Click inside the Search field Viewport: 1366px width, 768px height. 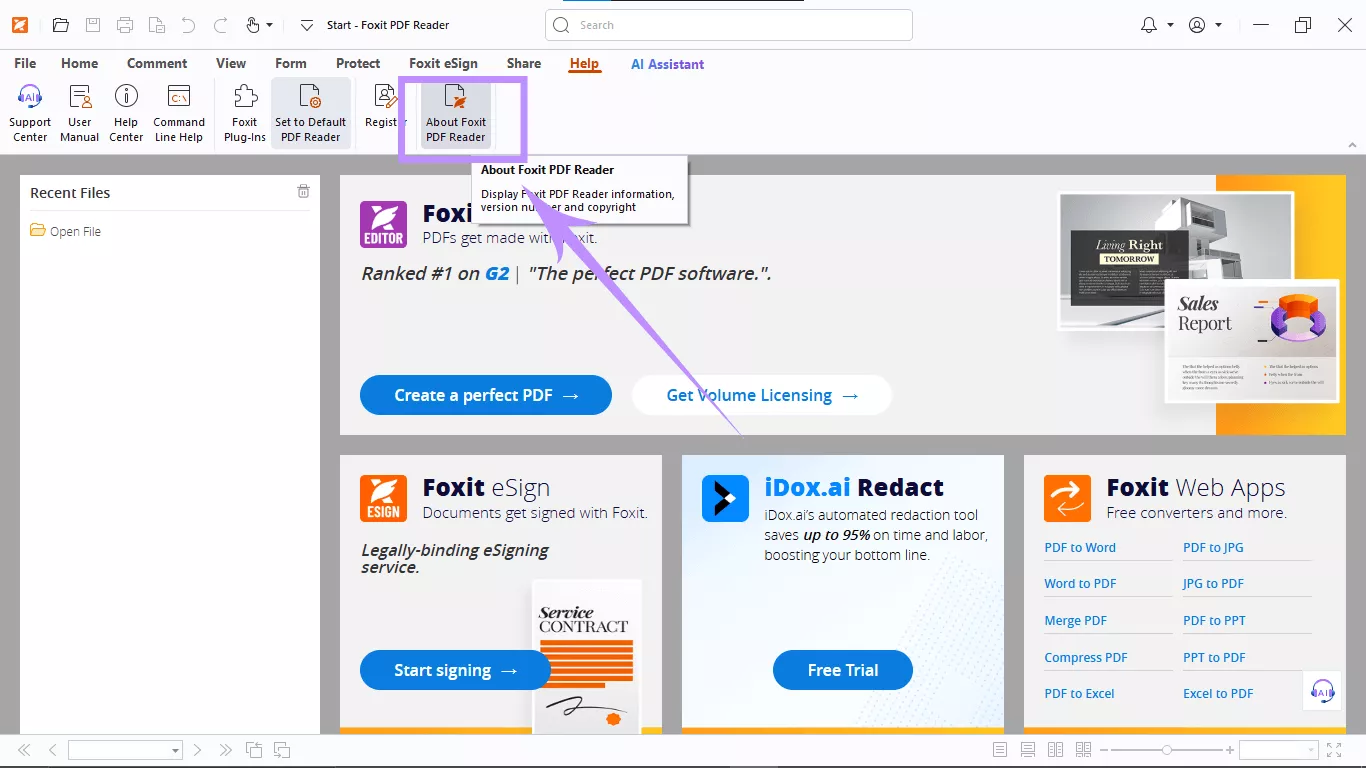(728, 25)
